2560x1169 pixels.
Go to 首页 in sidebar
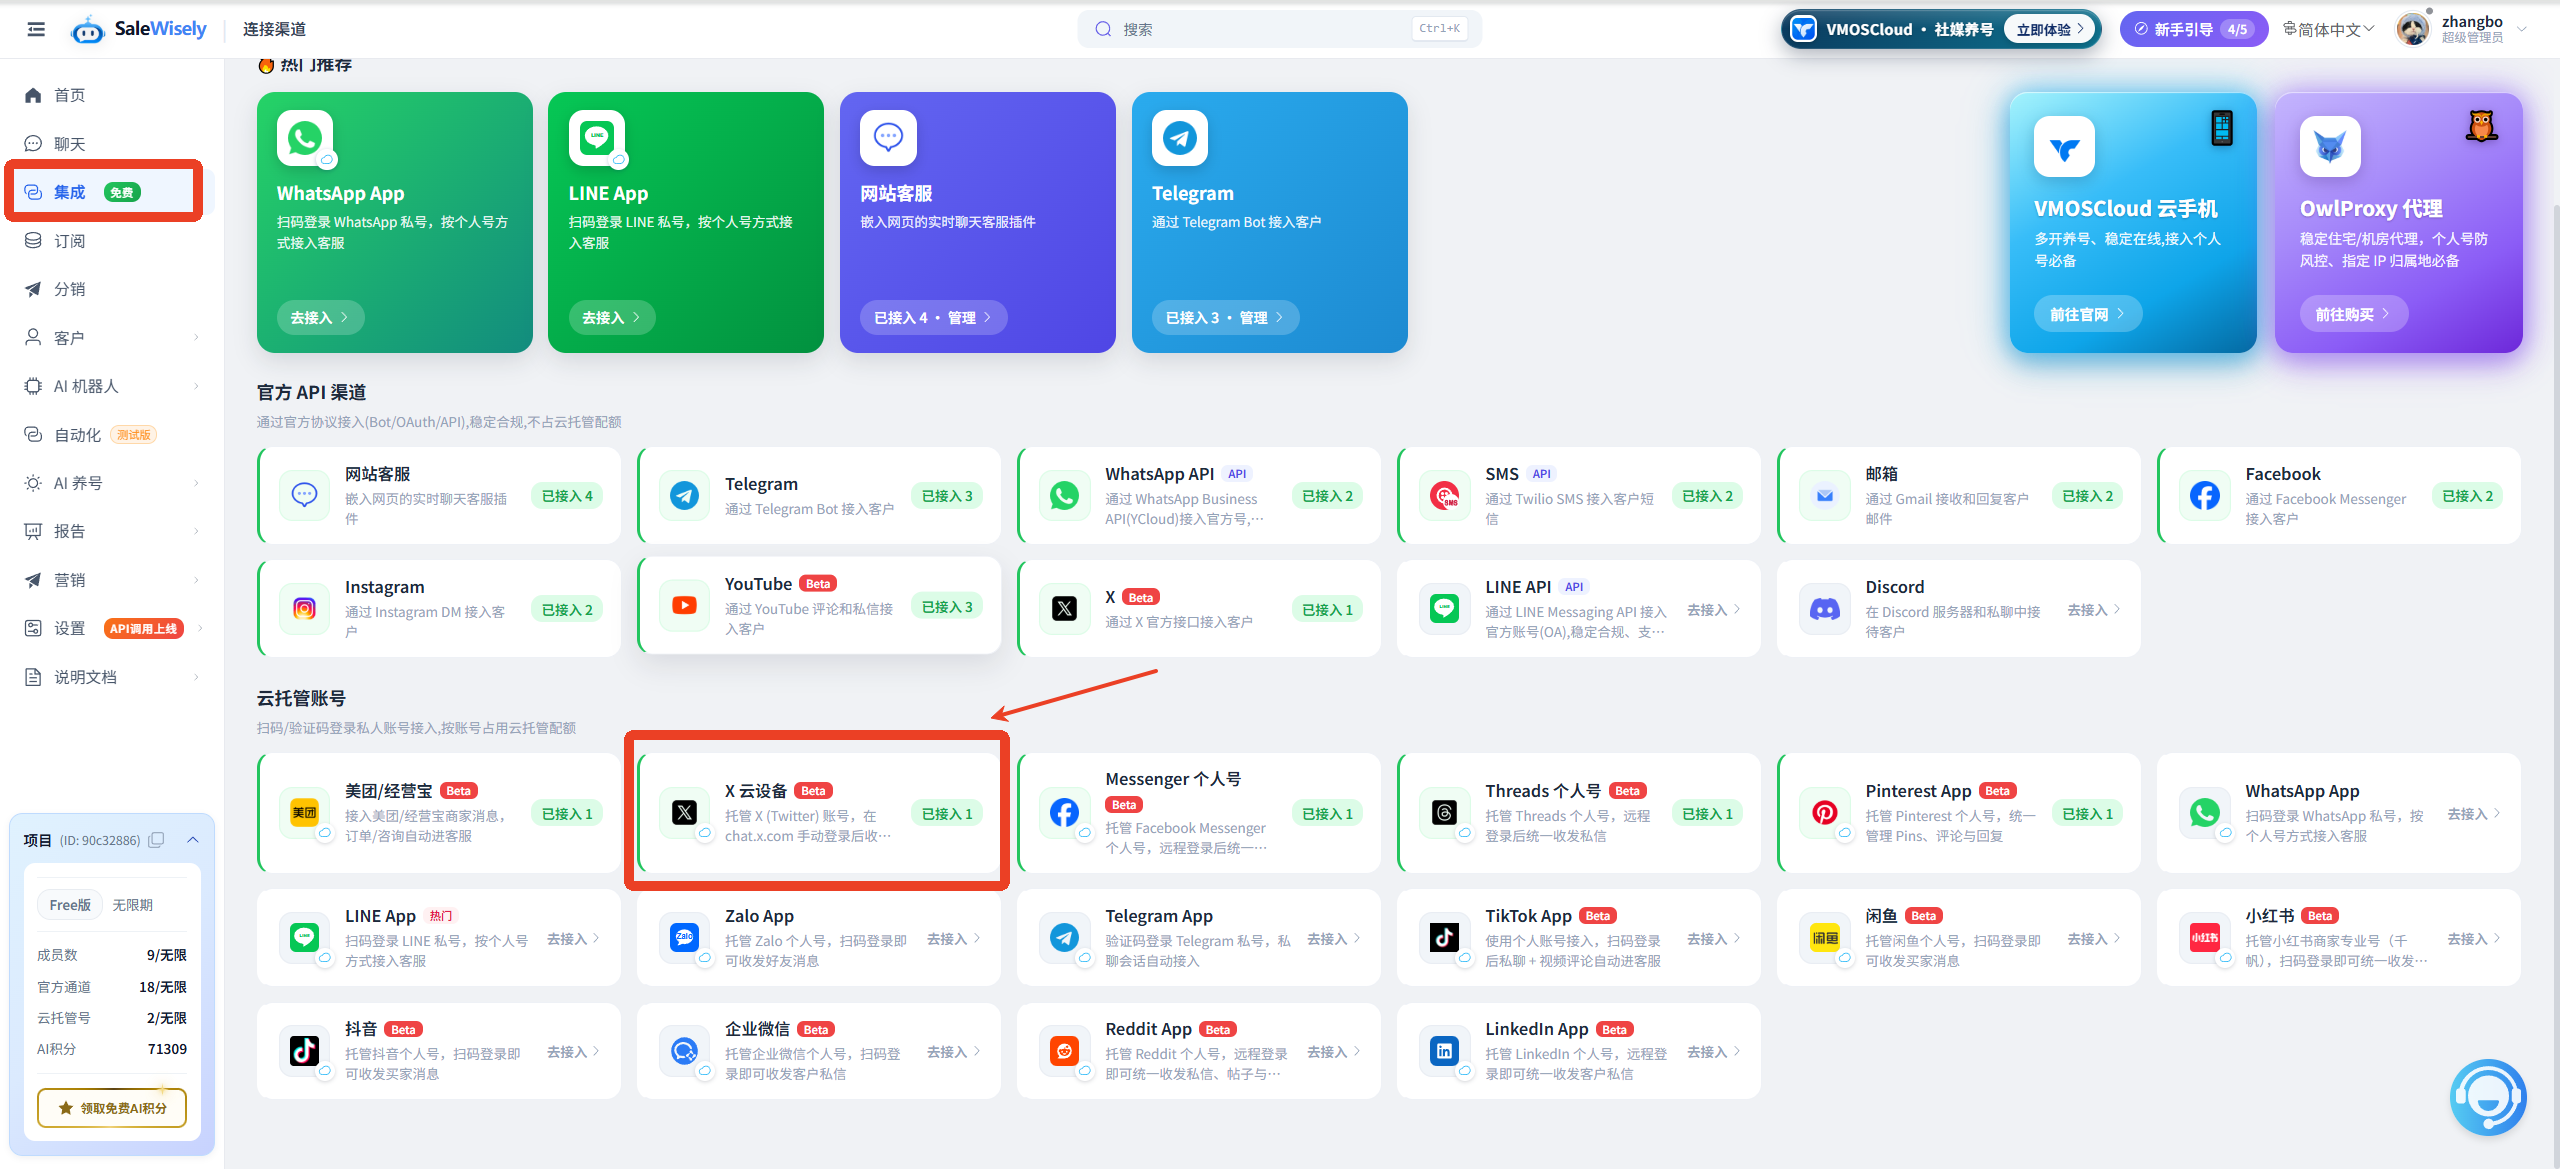pyautogui.click(x=110, y=95)
